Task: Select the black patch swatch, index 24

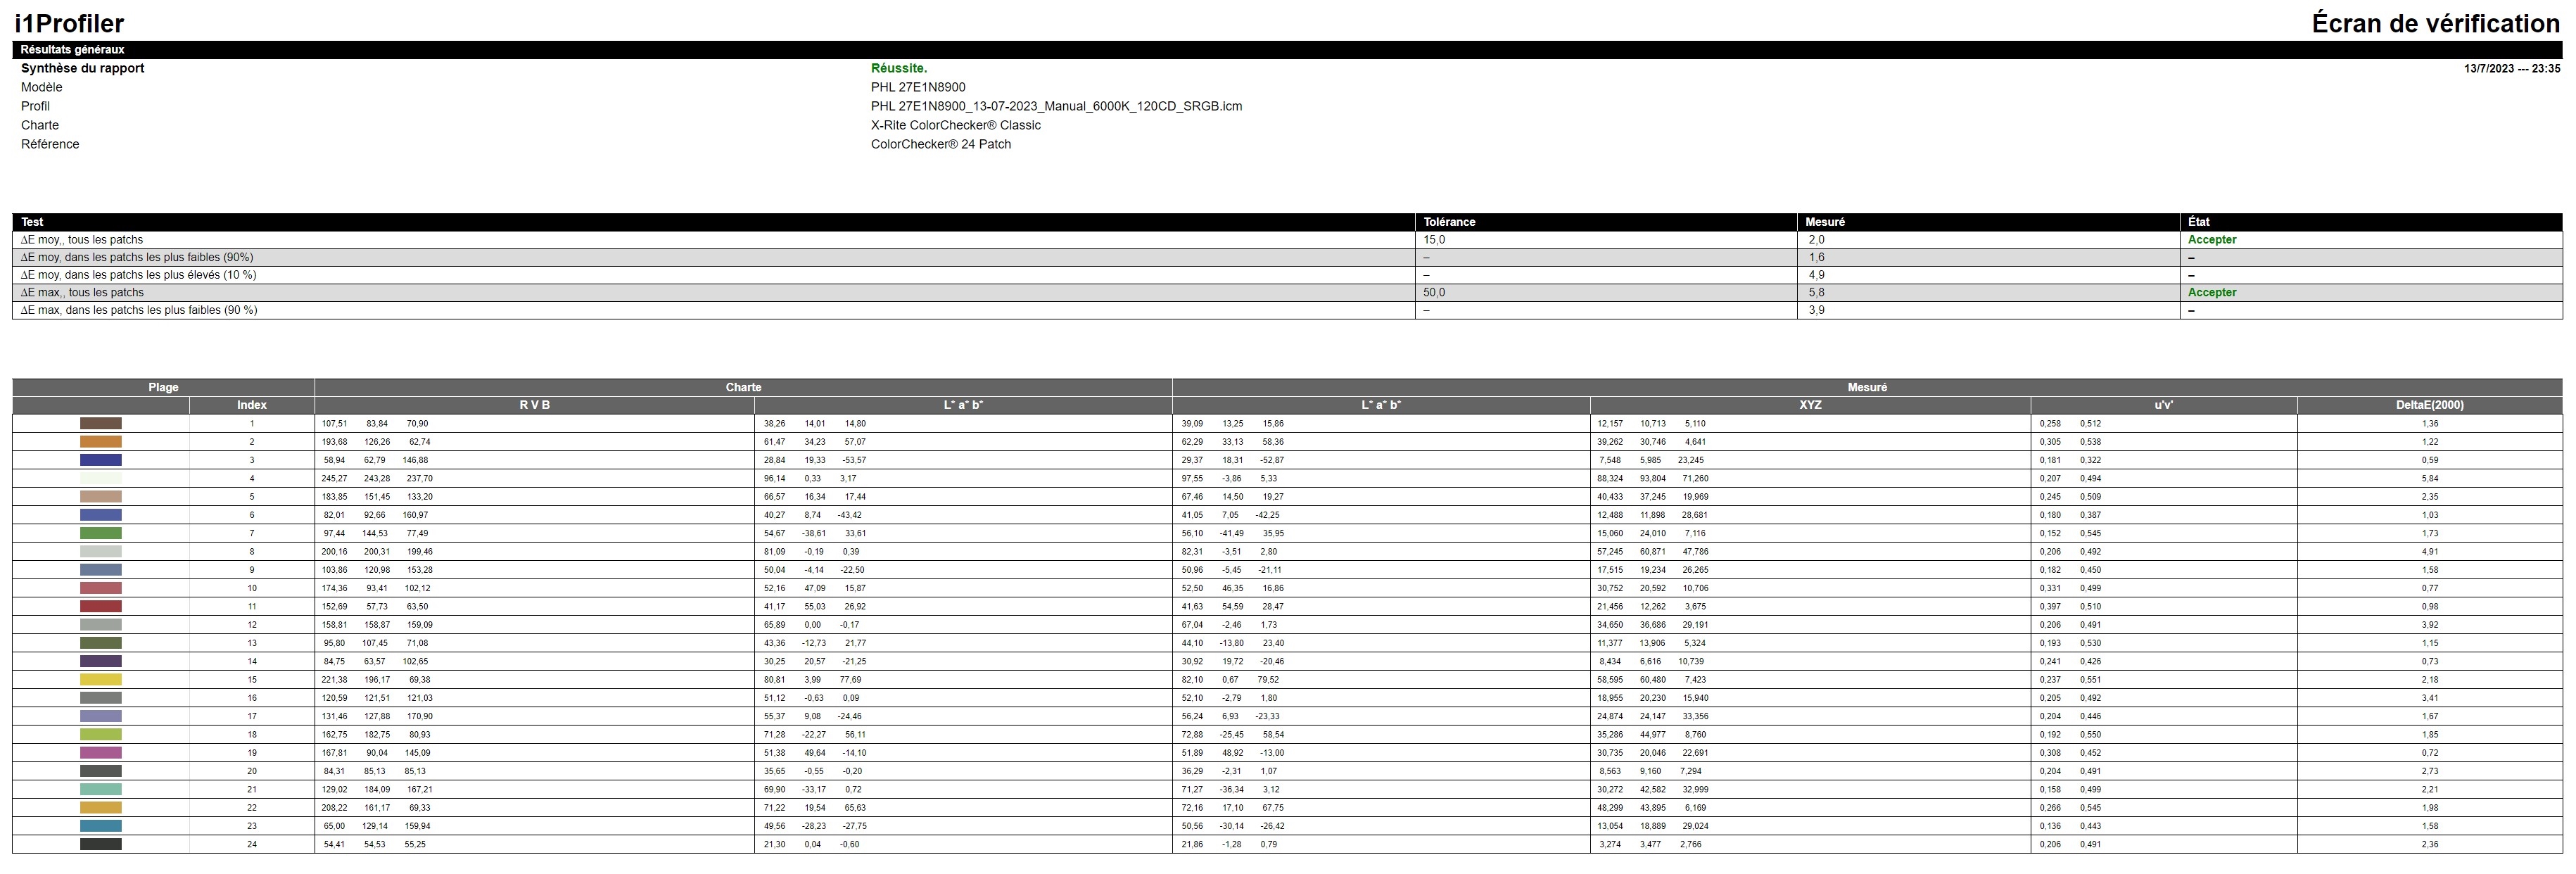Action: (100, 844)
